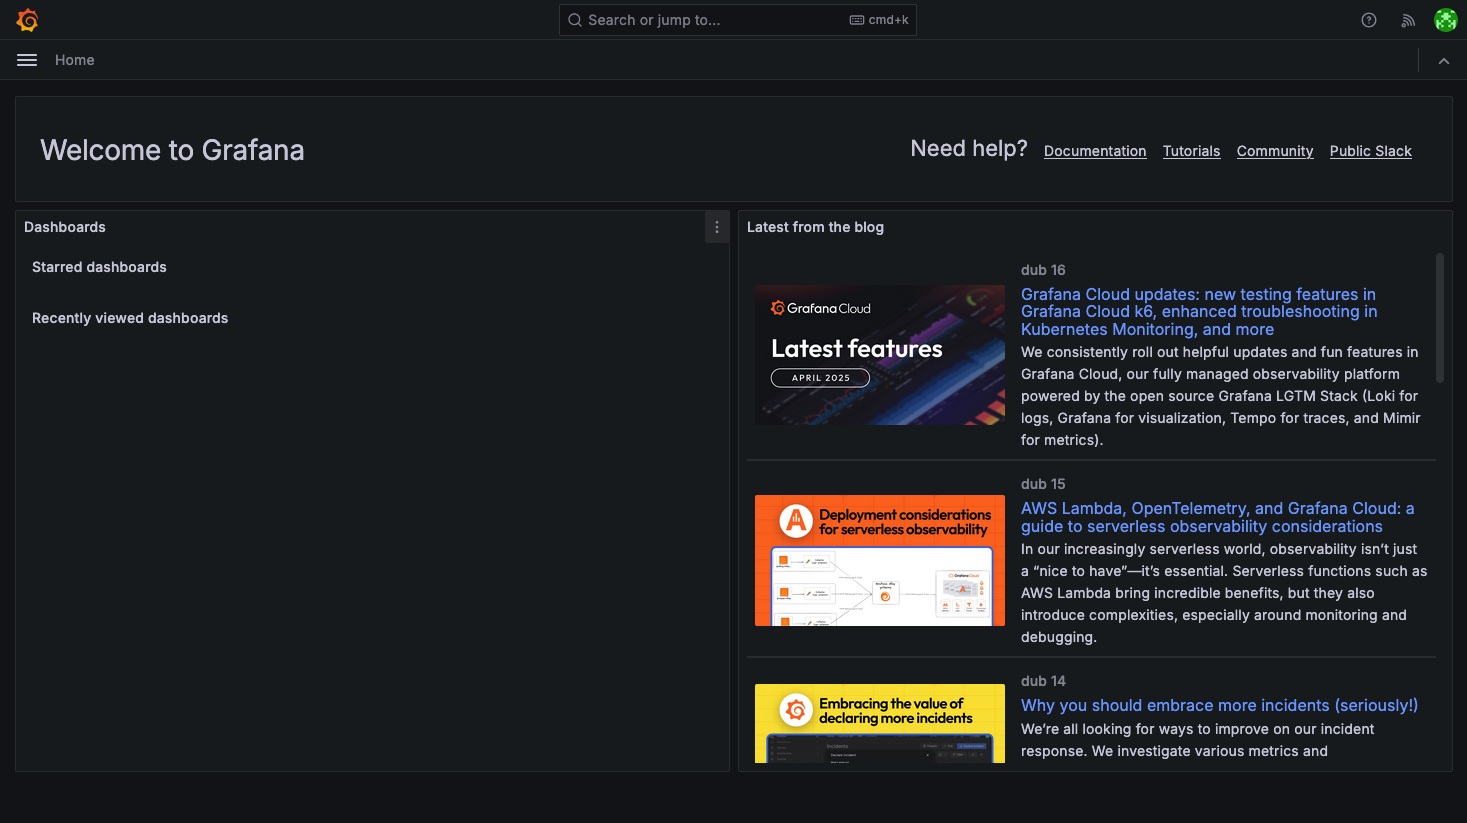
Task: Open the Dashboards panel three-dot menu
Action: tap(717, 227)
